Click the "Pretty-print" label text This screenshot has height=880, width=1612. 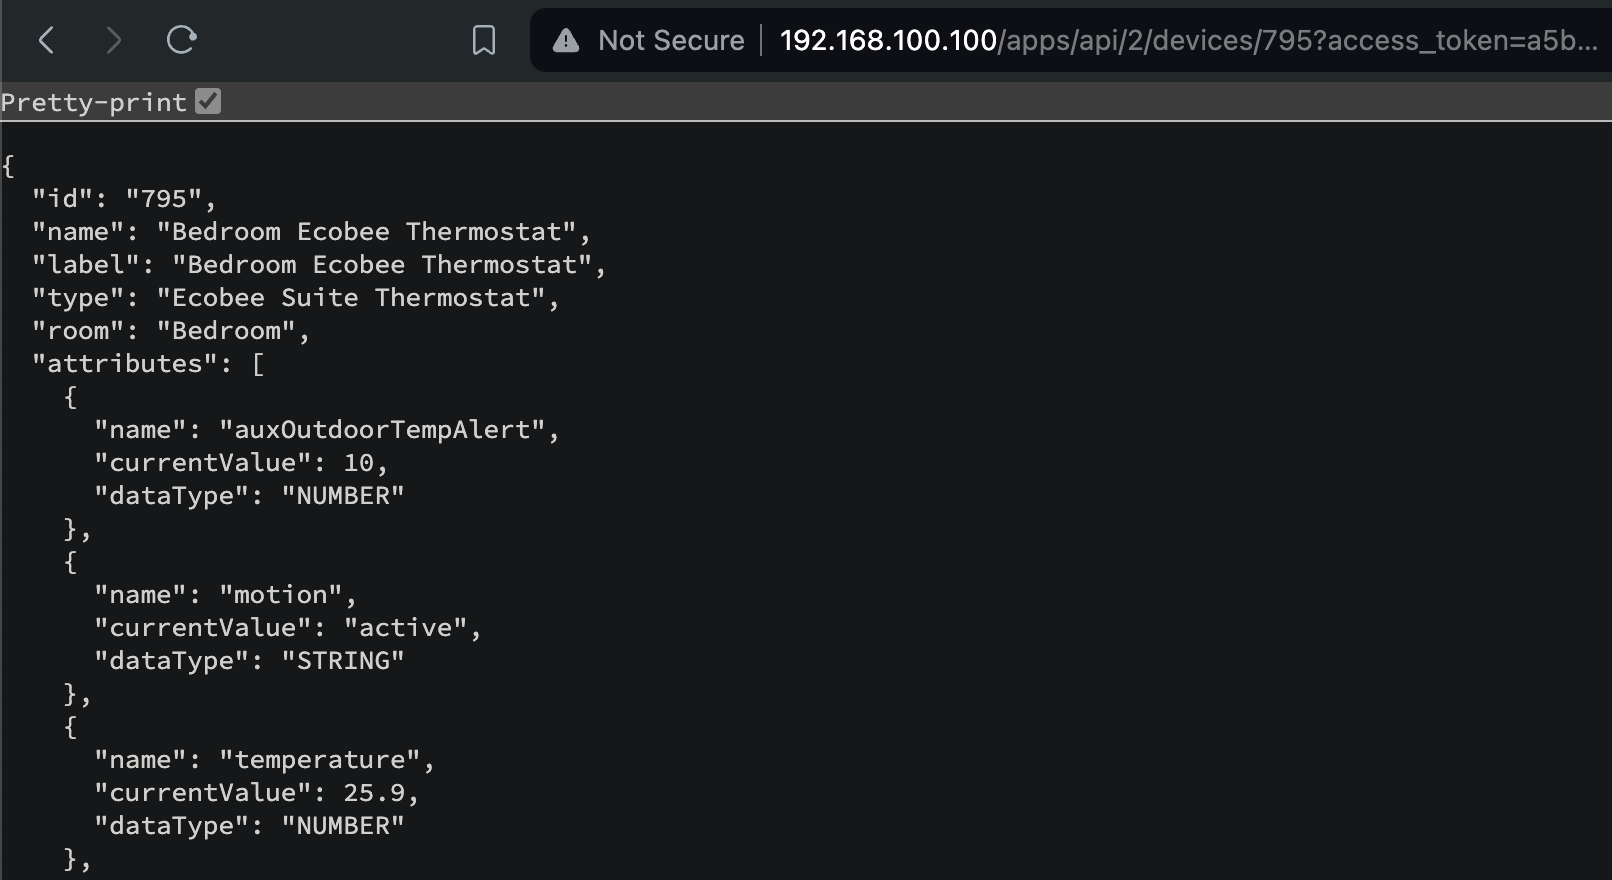pyautogui.click(x=94, y=102)
